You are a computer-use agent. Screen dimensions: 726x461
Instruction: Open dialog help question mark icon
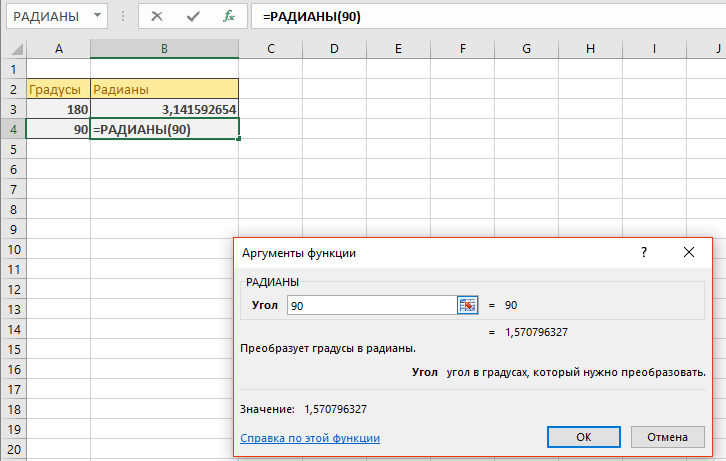[x=644, y=252]
